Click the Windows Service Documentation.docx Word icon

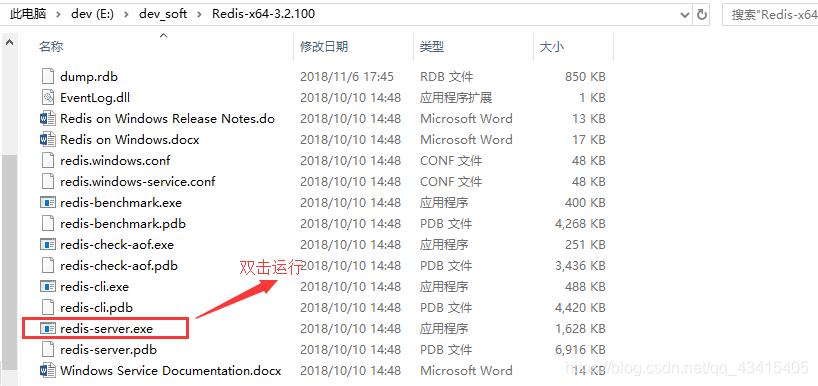[48, 371]
